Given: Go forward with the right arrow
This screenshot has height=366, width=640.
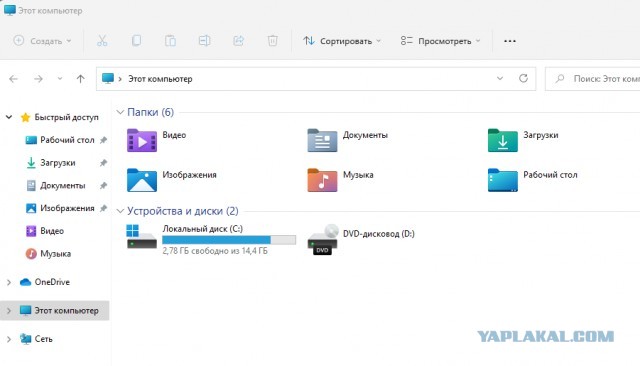Looking at the screenshot, I should point(38,79).
